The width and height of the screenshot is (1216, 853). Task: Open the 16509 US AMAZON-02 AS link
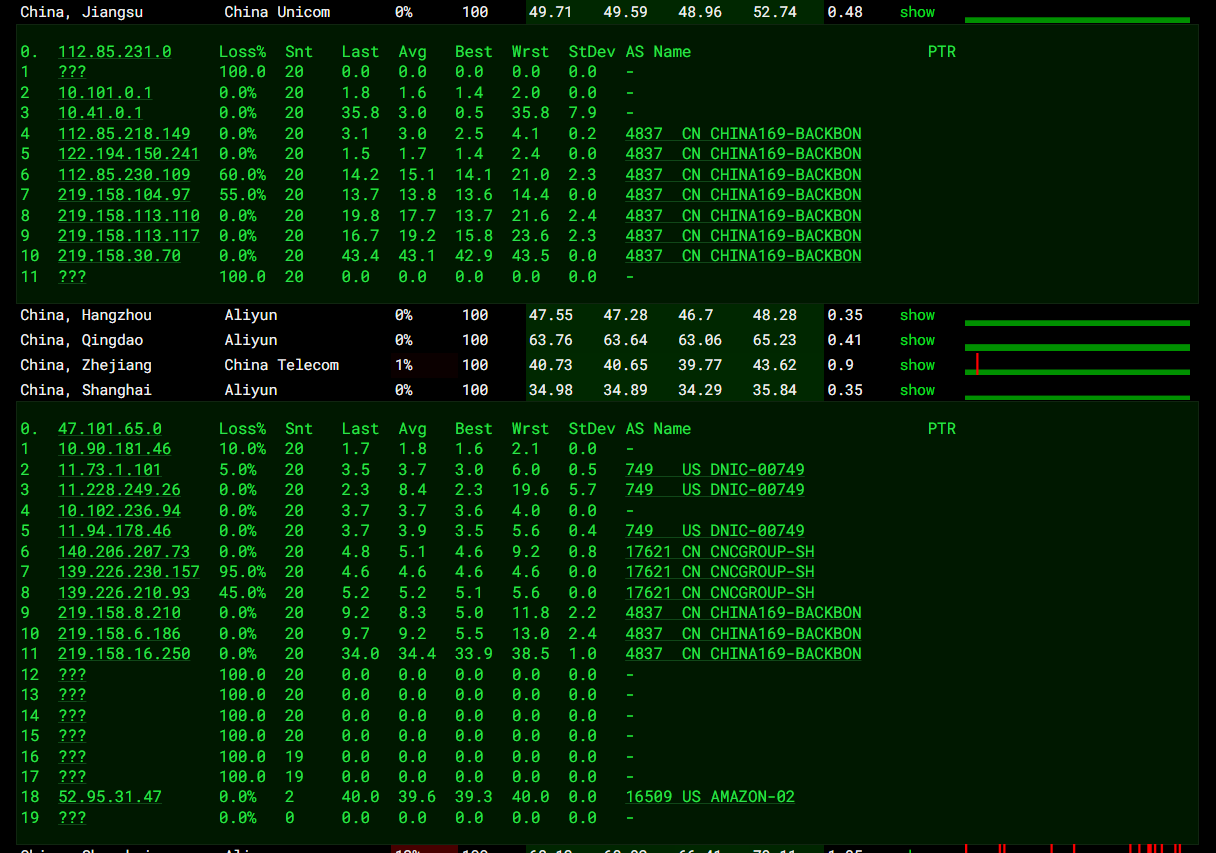pos(710,797)
